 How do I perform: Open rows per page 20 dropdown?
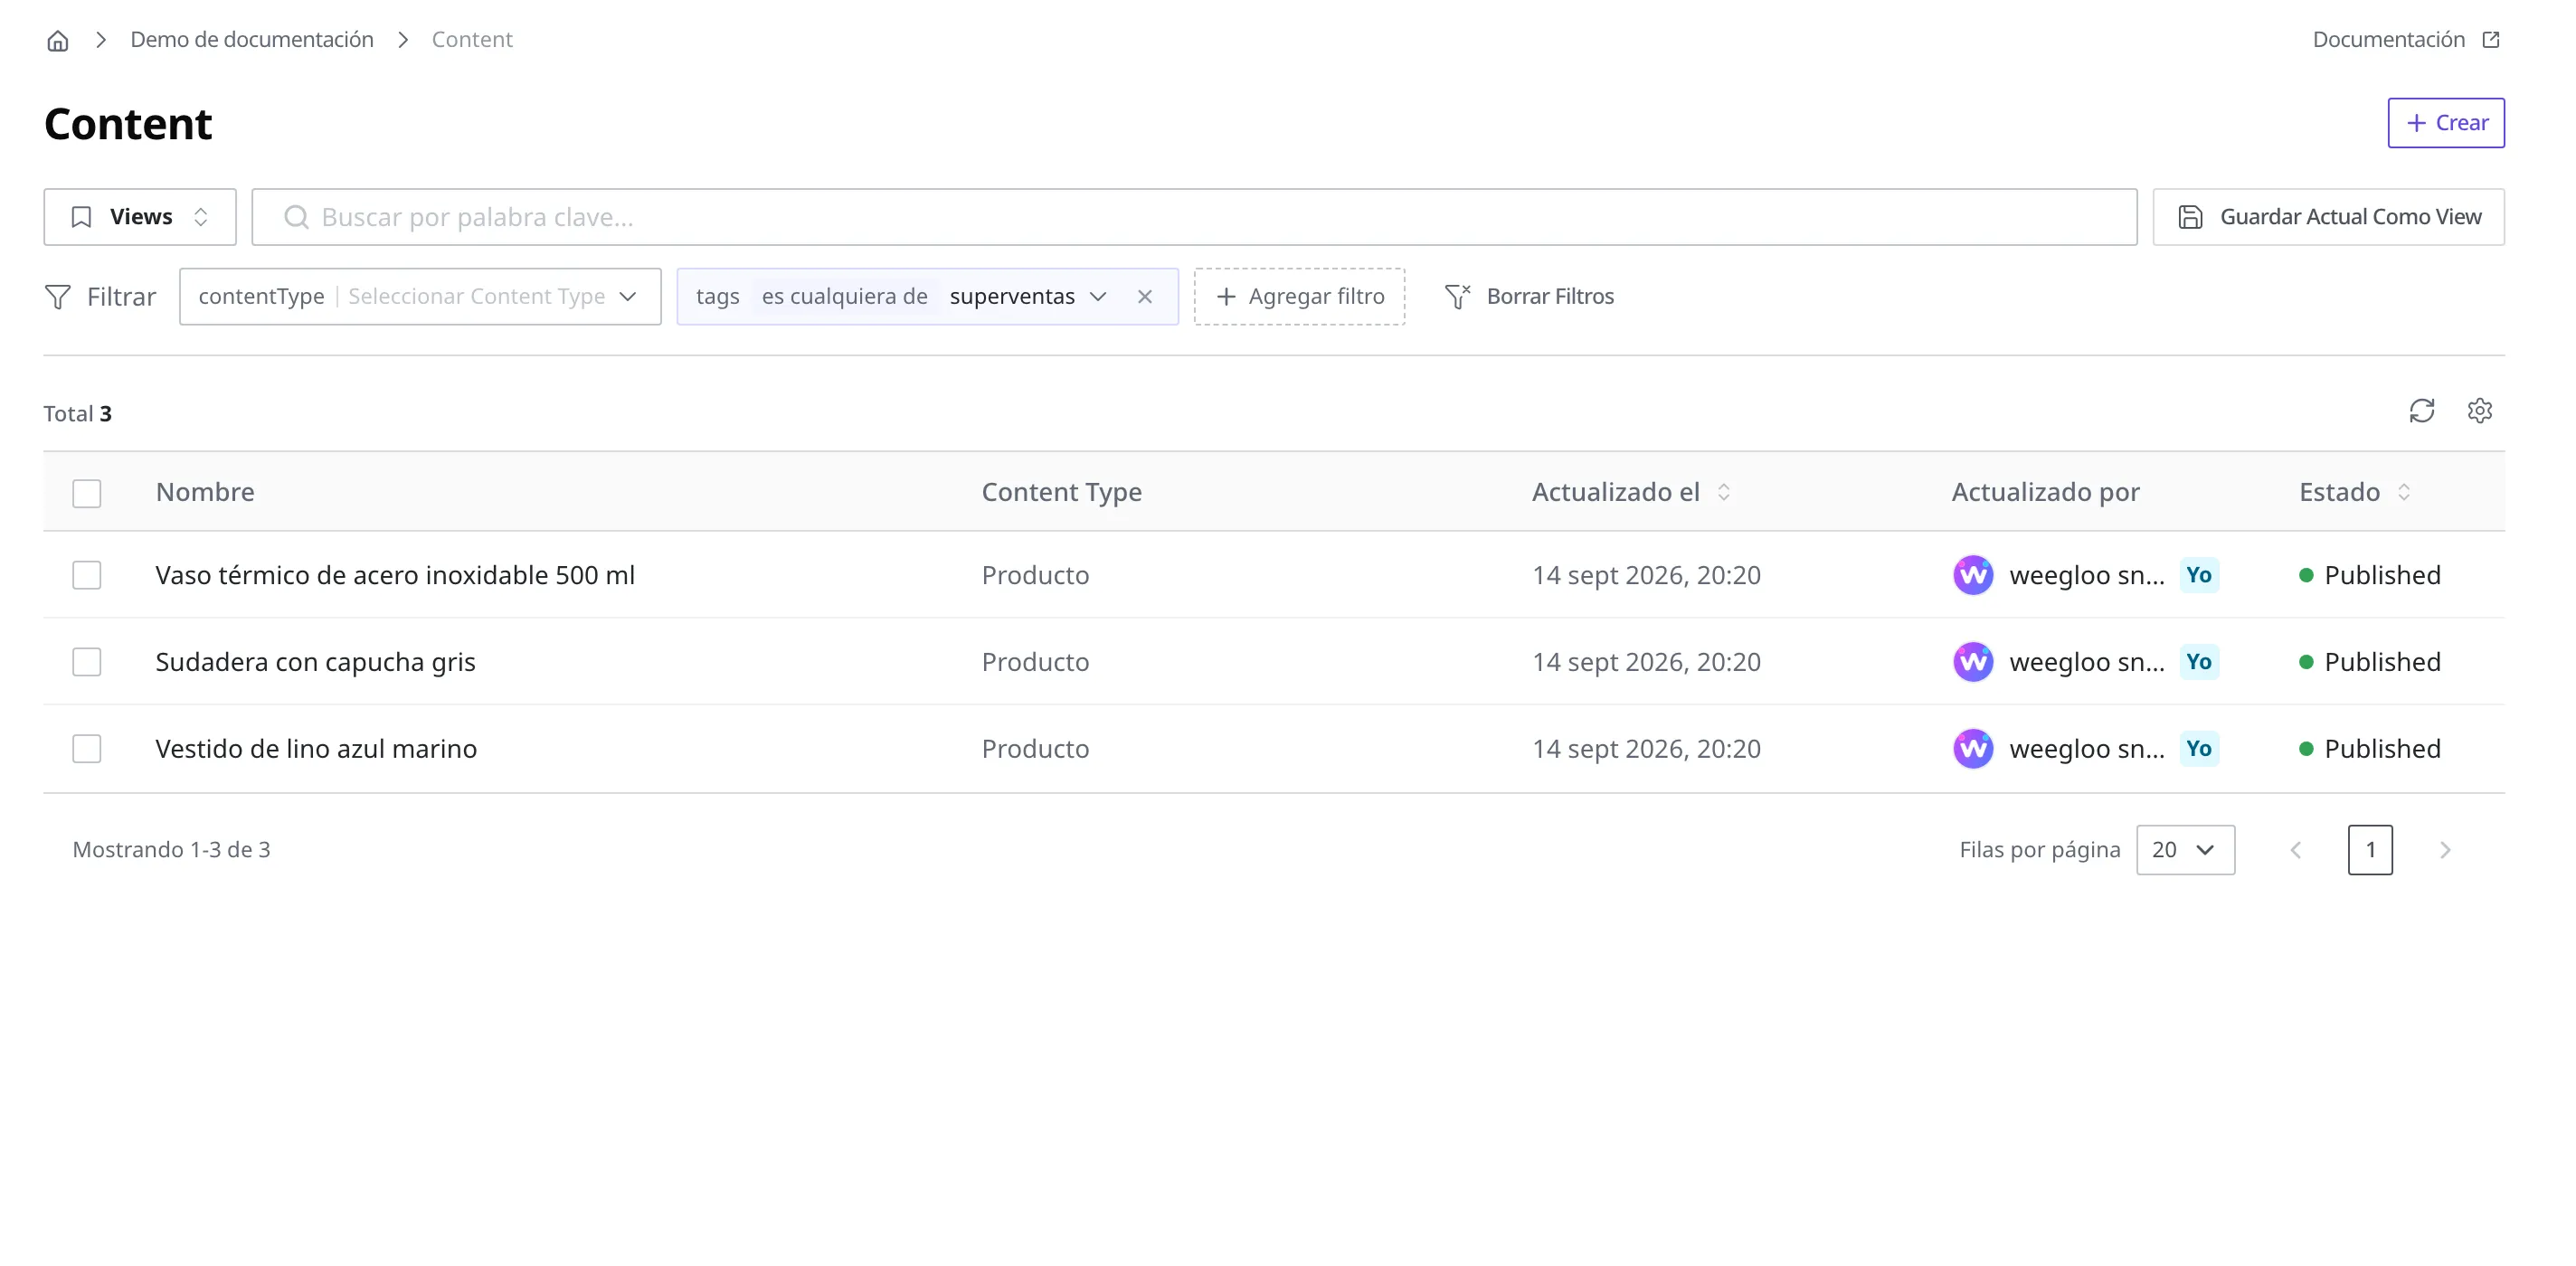2185,850
